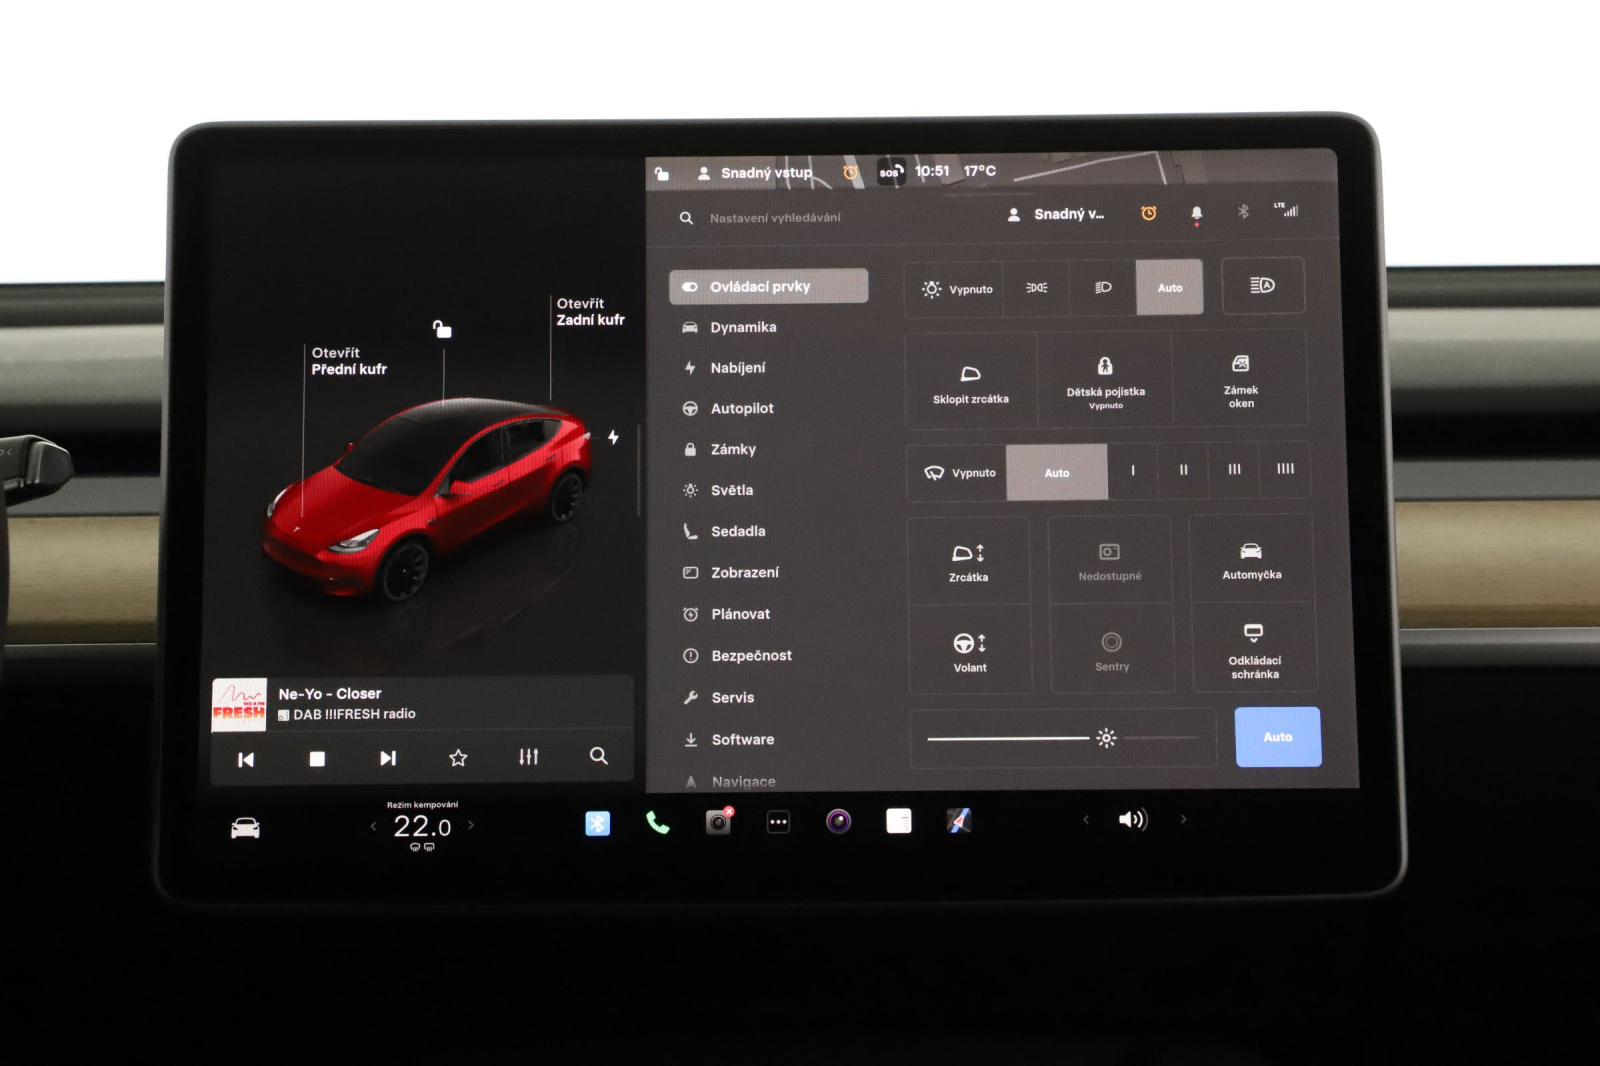1600x1066 pixels.
Task: Open Volant steering wheel adjustment
Action: coord(970,651)
